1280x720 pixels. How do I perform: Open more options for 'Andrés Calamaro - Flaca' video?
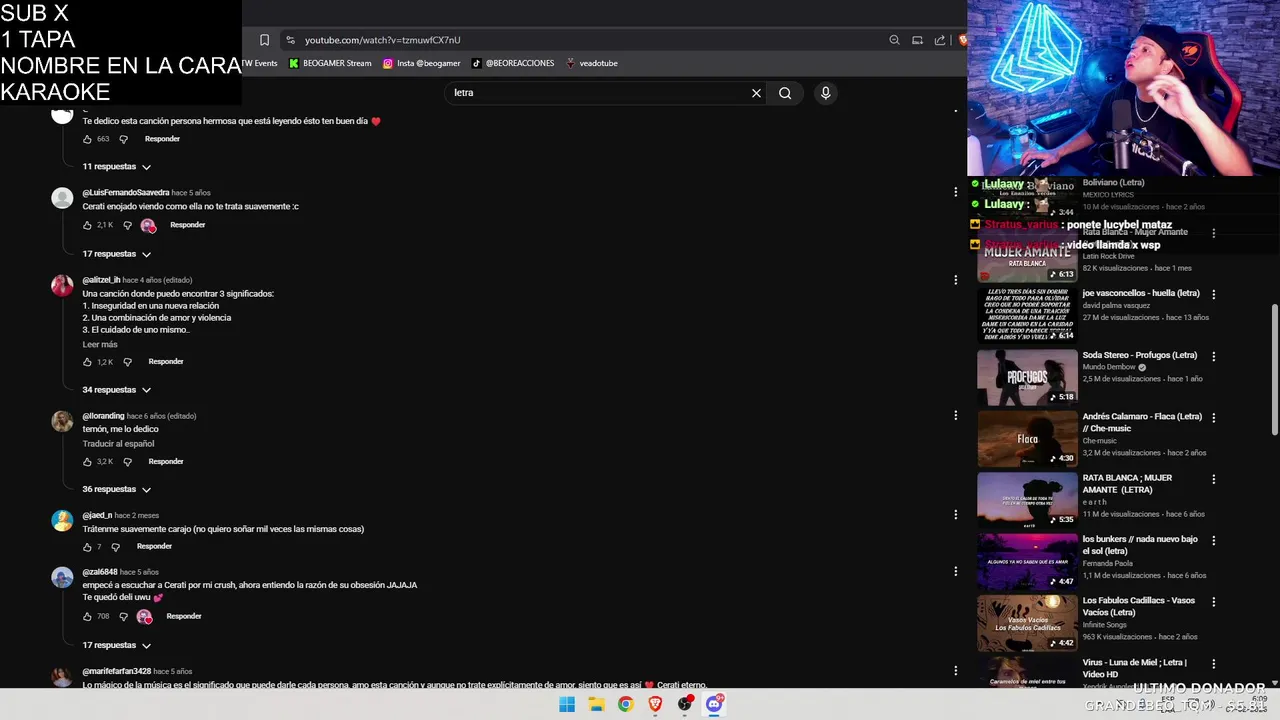1213,418
